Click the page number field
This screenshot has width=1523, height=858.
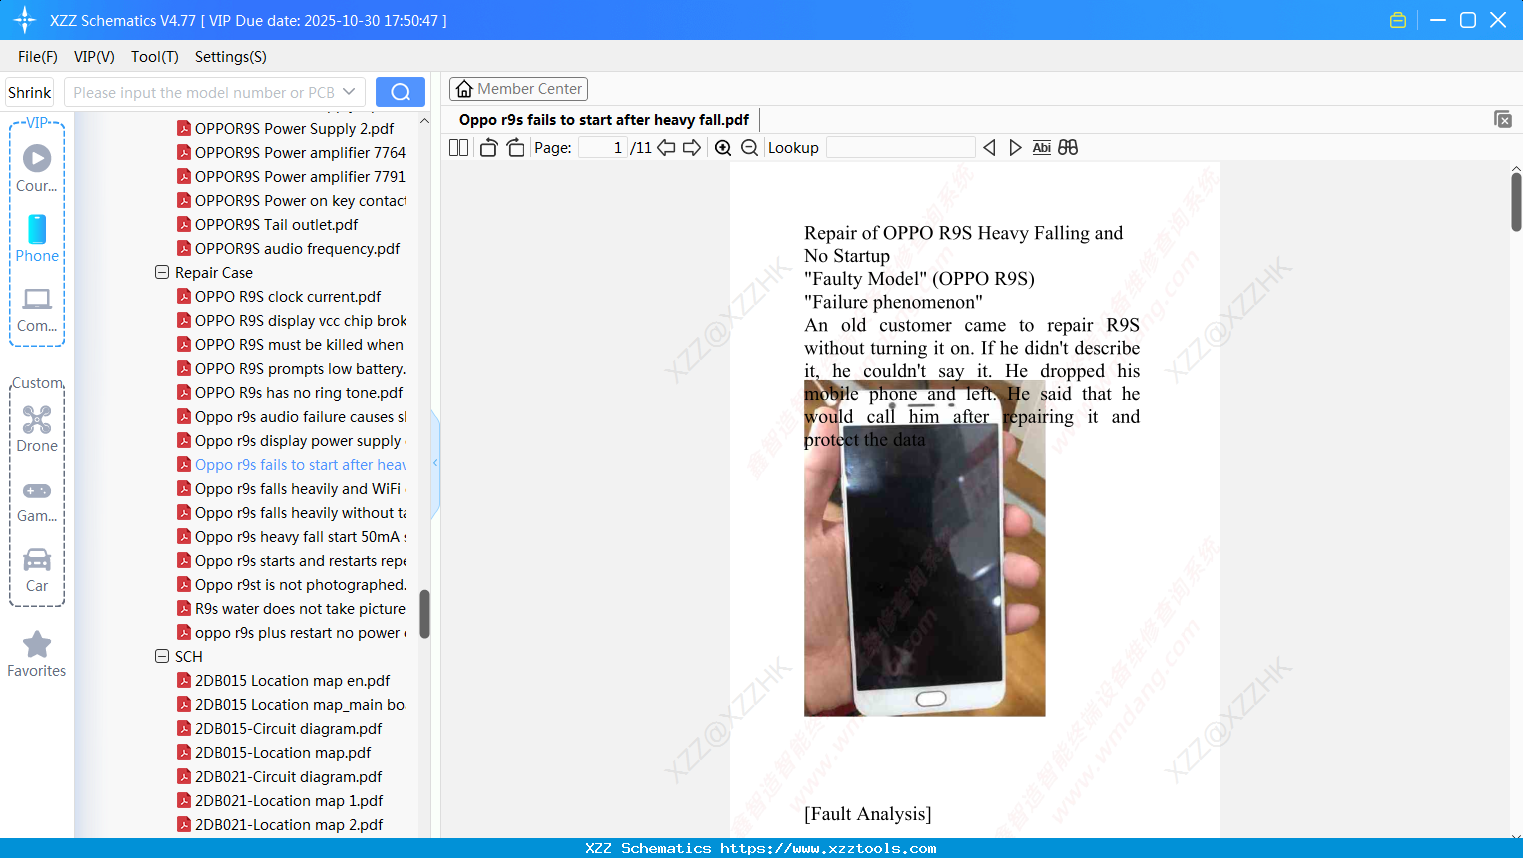602,148
